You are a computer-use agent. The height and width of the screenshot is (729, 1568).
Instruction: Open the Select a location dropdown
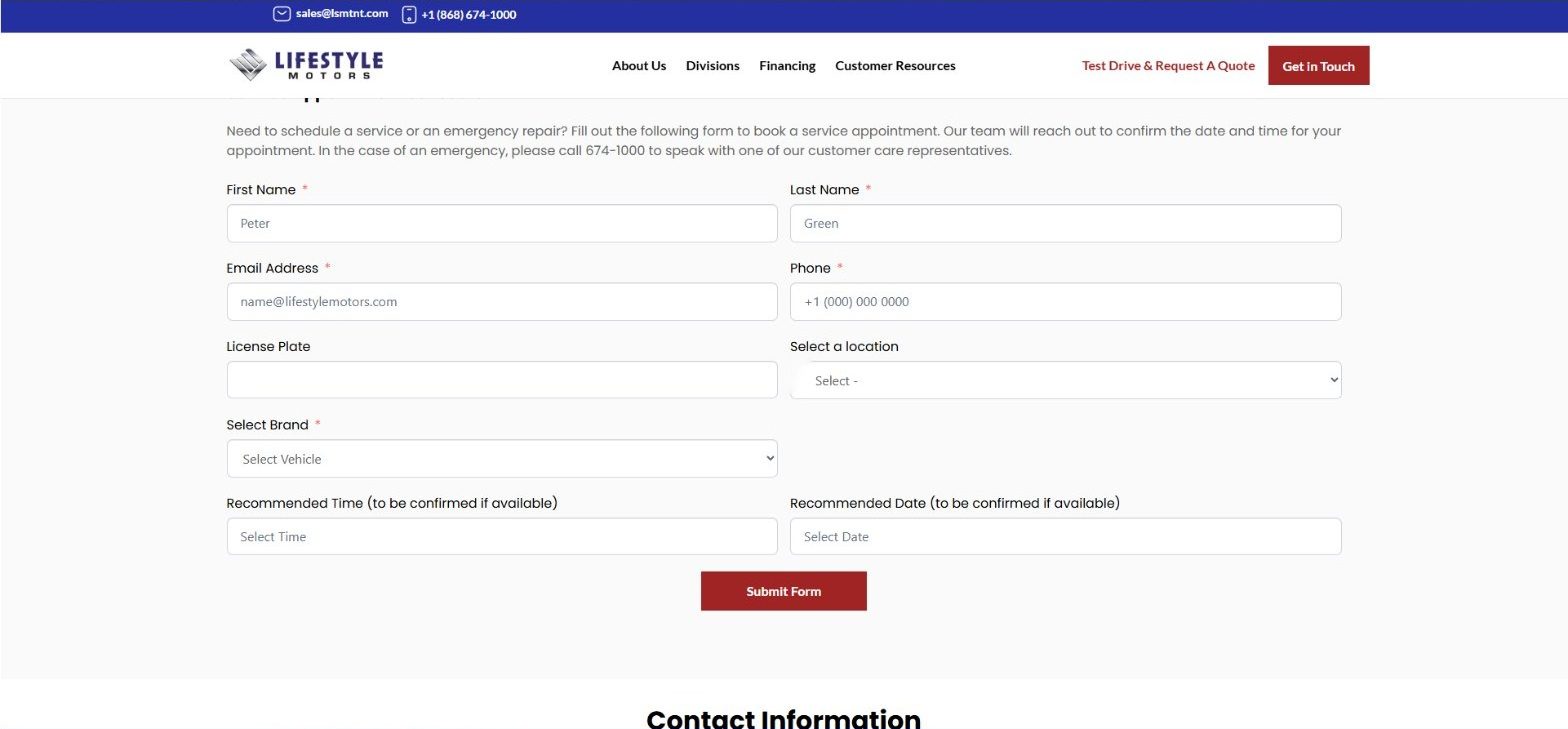click(1065, 380)
